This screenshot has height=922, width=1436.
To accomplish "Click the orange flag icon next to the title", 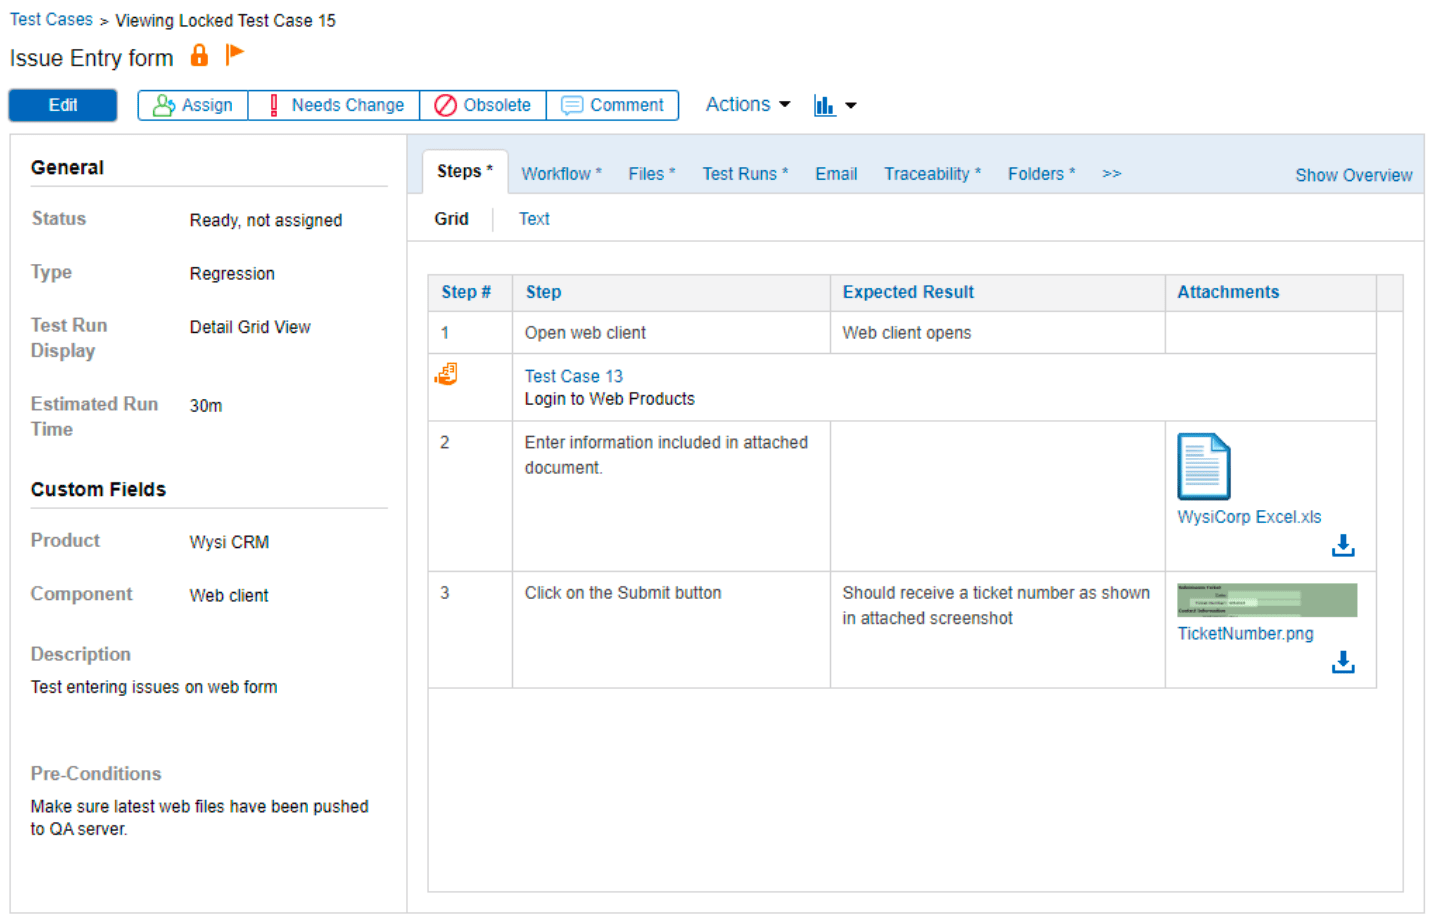I will point(234,57).
